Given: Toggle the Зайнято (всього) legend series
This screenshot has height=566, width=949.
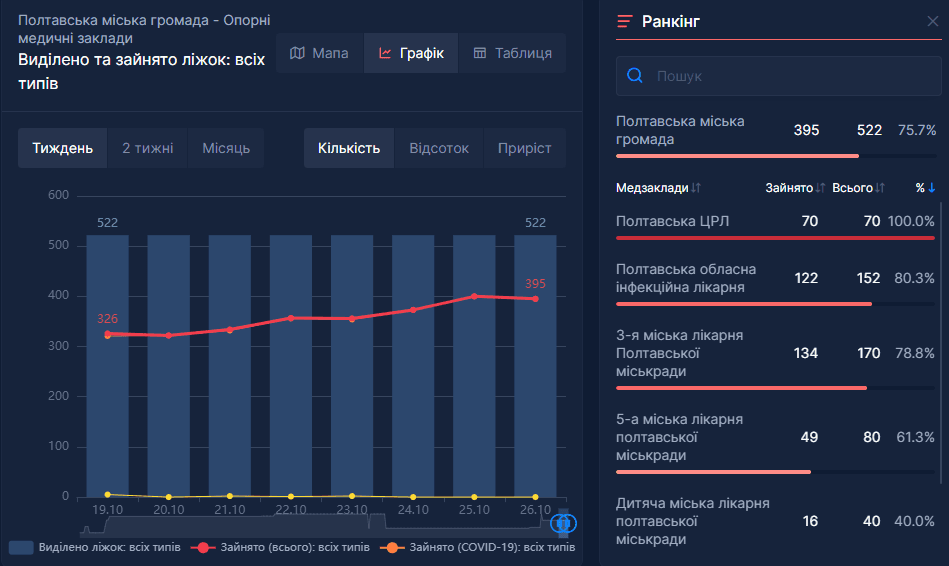Looking at the screenshot, I should (280, 547).
